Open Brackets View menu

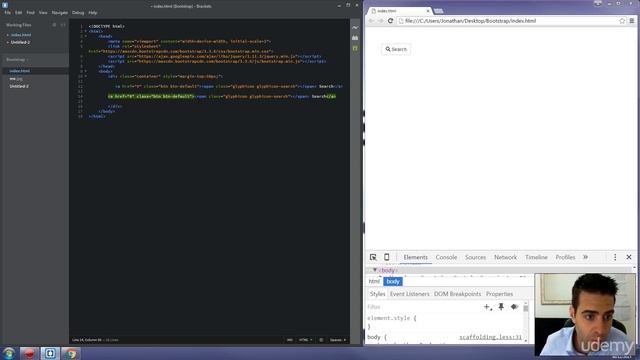43,13
